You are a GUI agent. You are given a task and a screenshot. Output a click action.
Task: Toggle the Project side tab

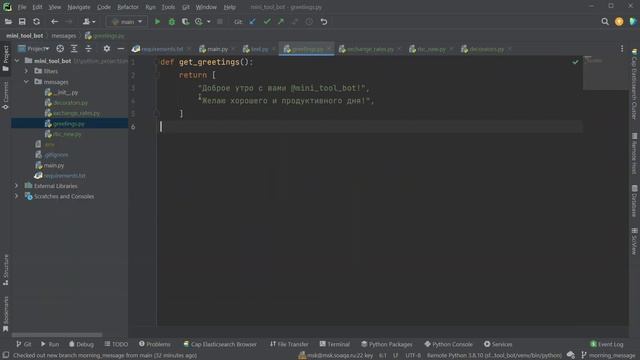tap(6, 58)
